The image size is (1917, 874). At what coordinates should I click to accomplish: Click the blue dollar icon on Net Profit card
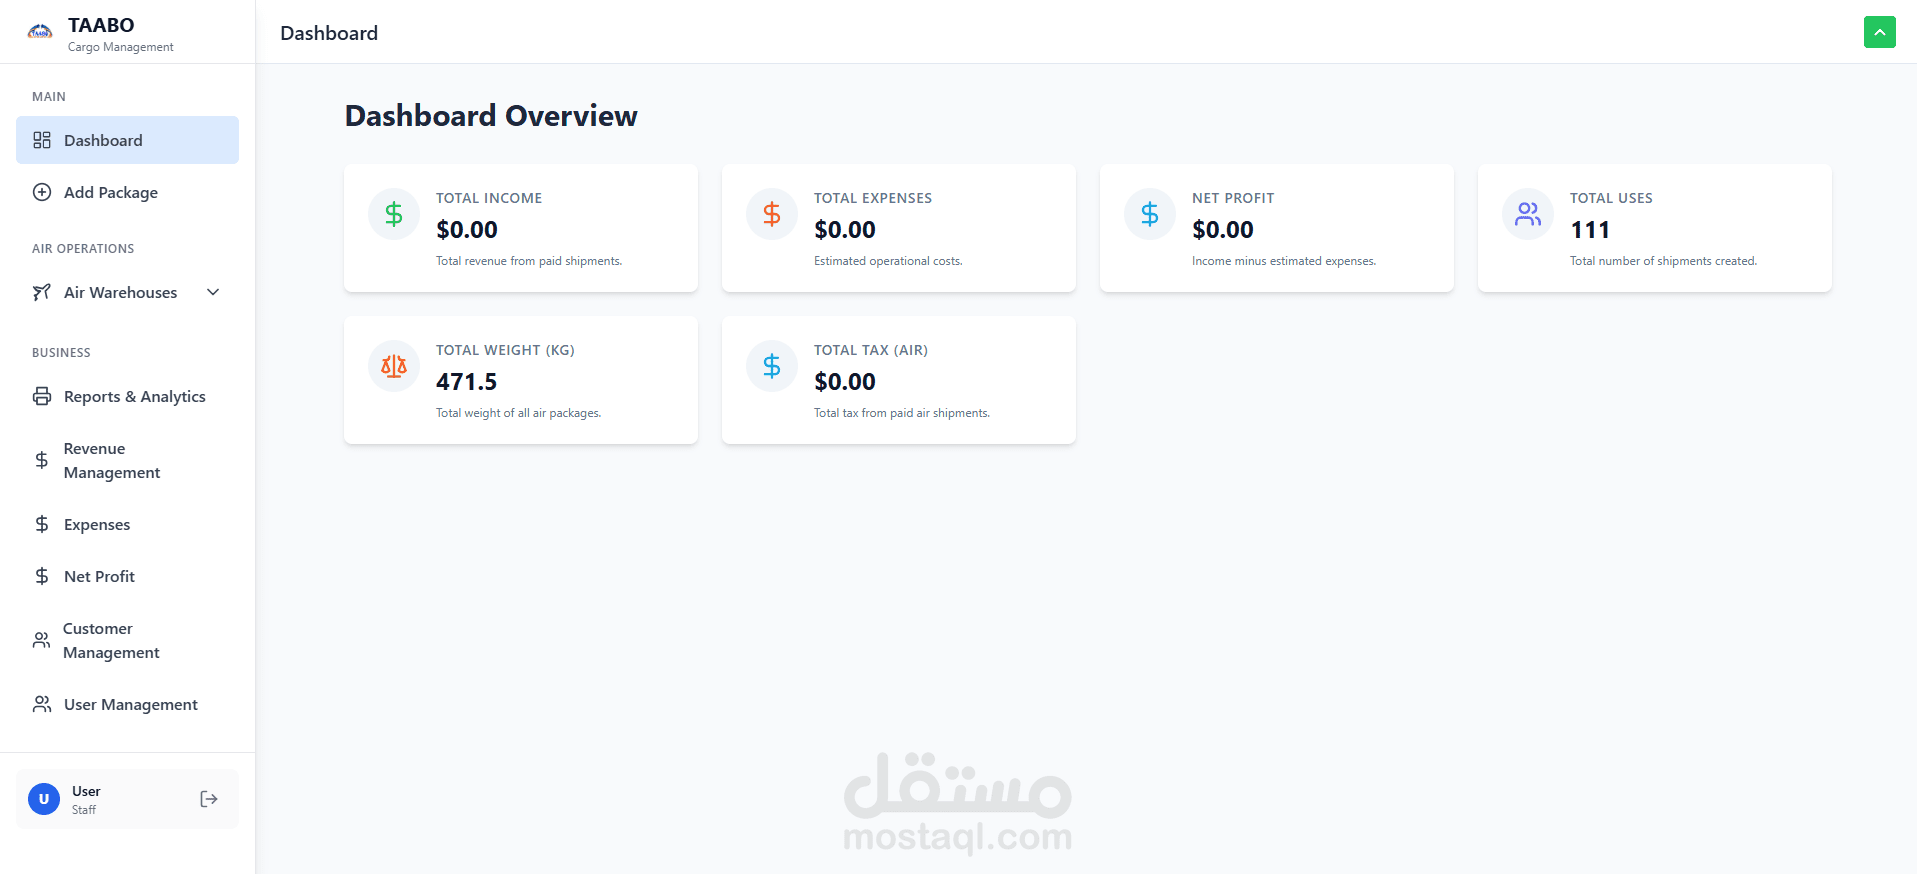pos(1150,214)
